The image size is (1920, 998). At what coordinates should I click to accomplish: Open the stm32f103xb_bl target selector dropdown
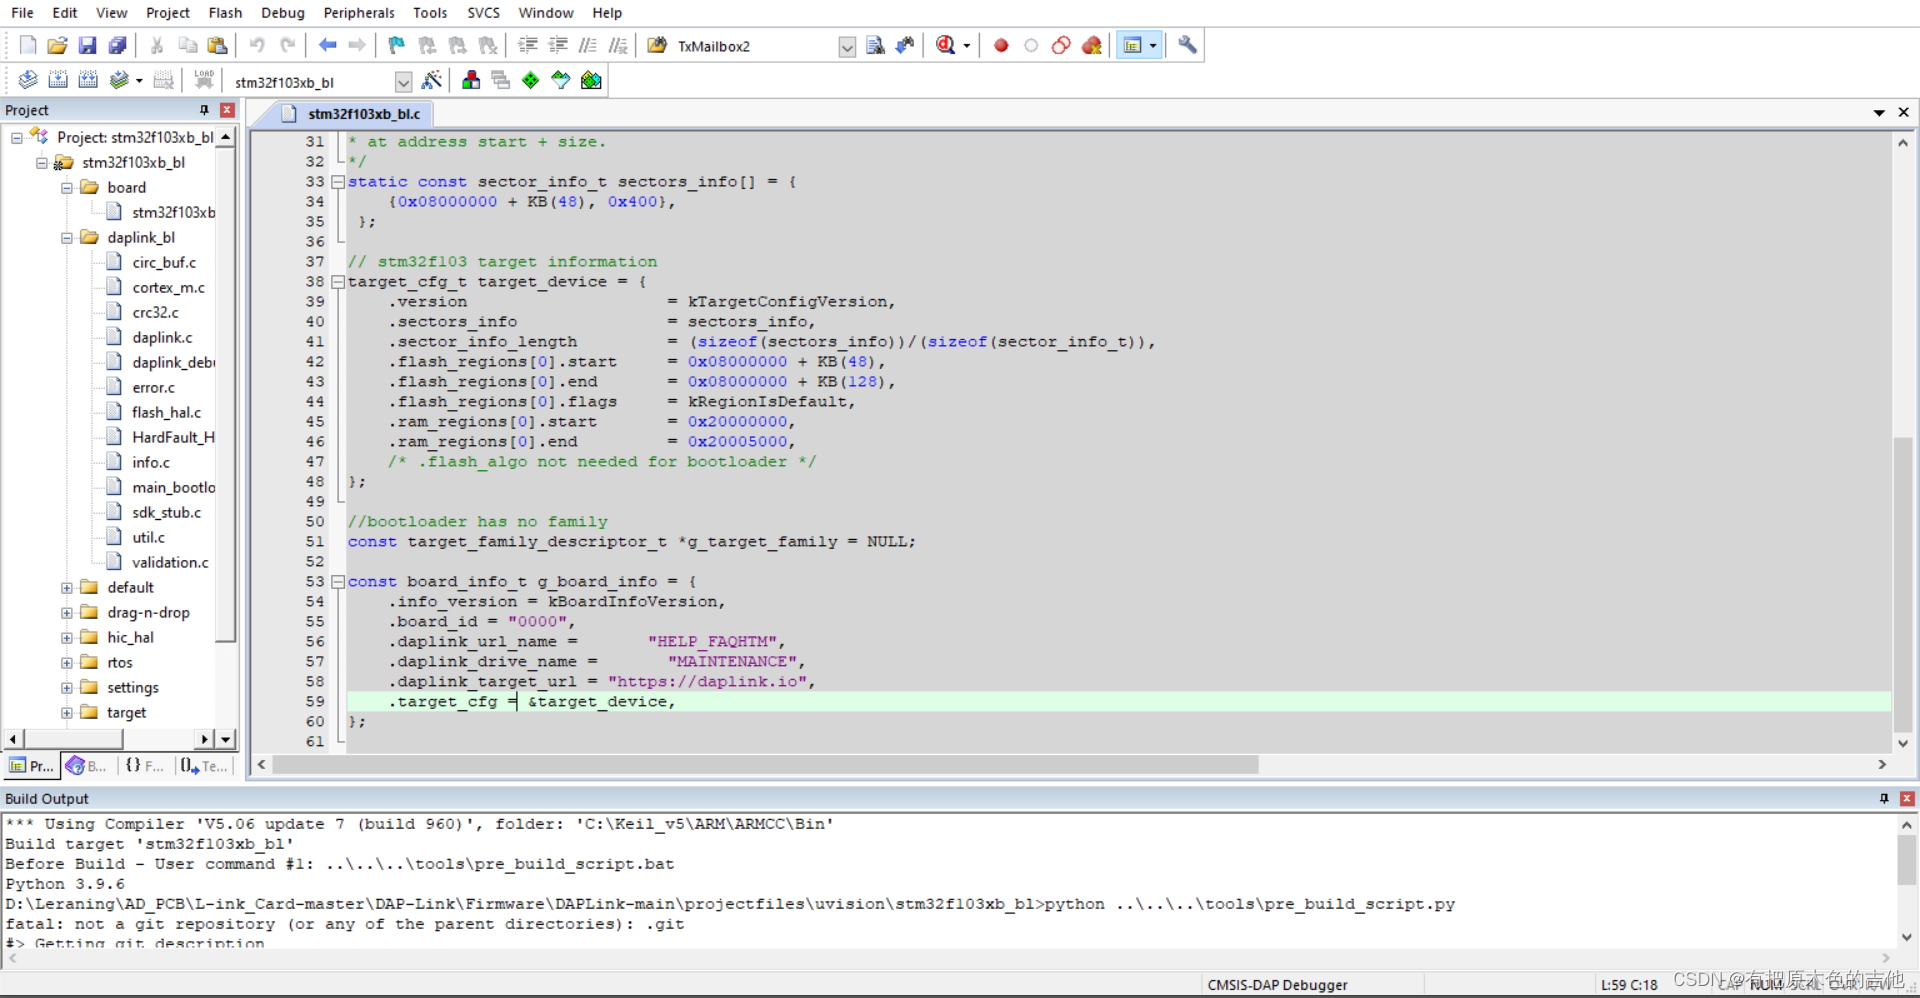point(403,82)
